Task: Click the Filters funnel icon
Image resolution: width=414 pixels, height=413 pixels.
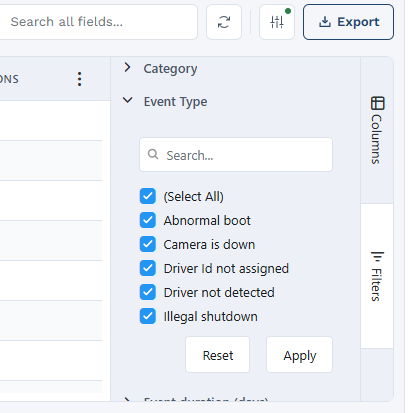Action: [377, 257]
